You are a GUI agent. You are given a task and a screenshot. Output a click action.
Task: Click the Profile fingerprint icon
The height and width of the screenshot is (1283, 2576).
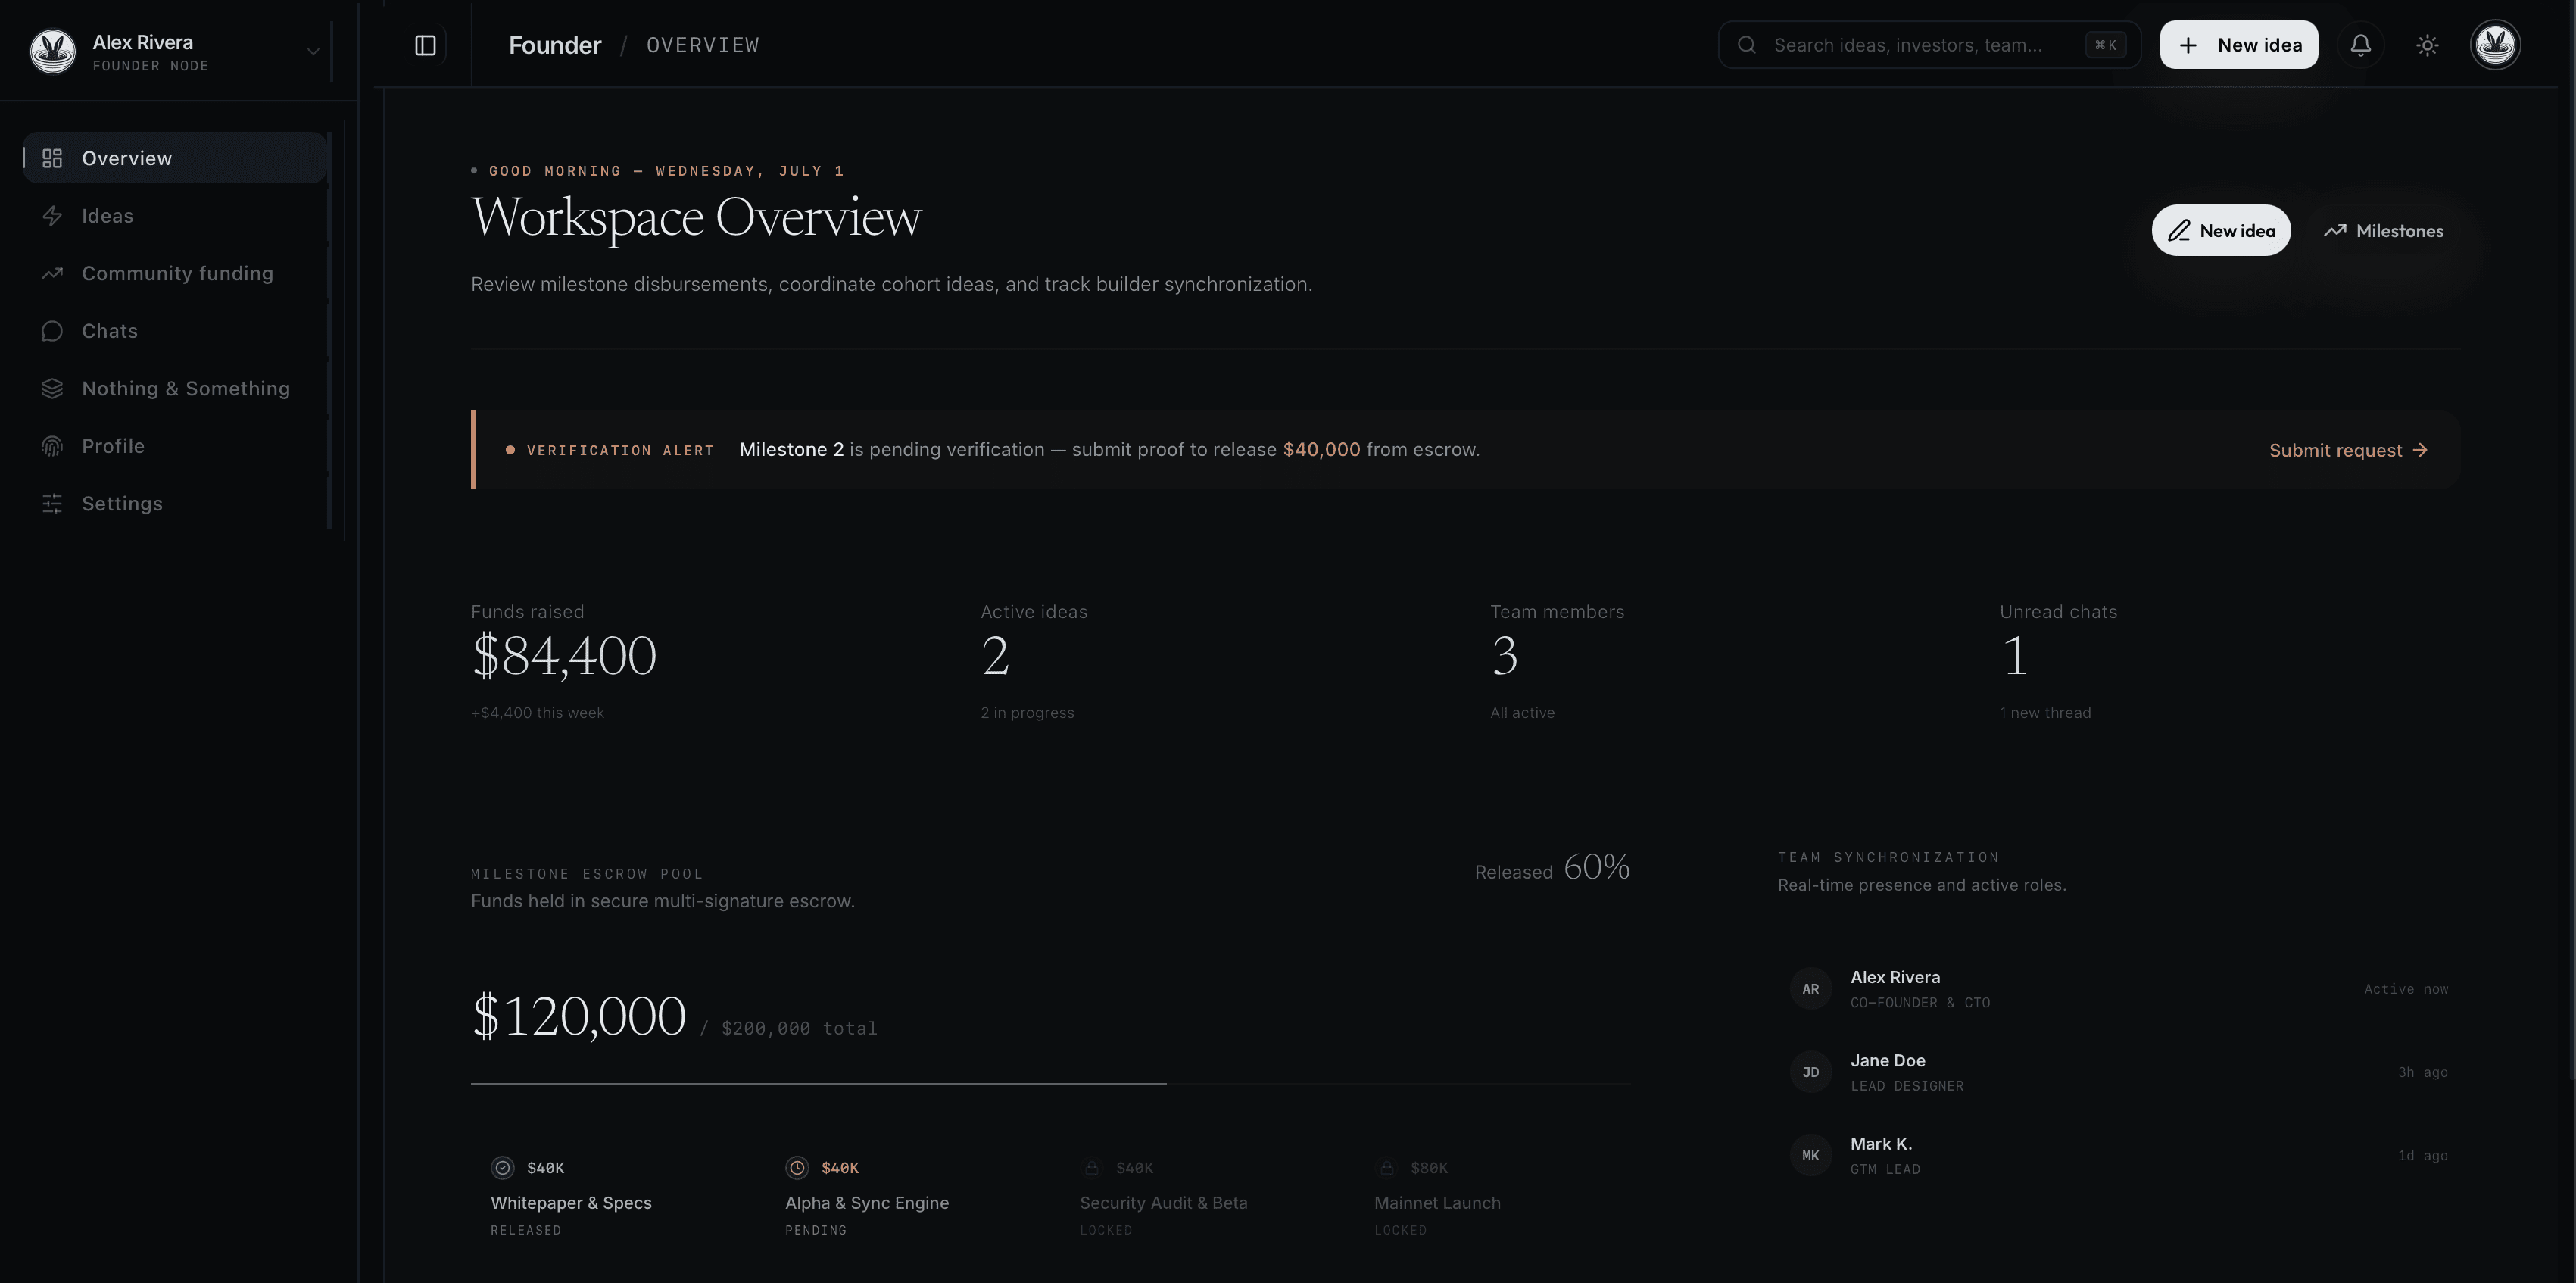[x=52, y=446]
